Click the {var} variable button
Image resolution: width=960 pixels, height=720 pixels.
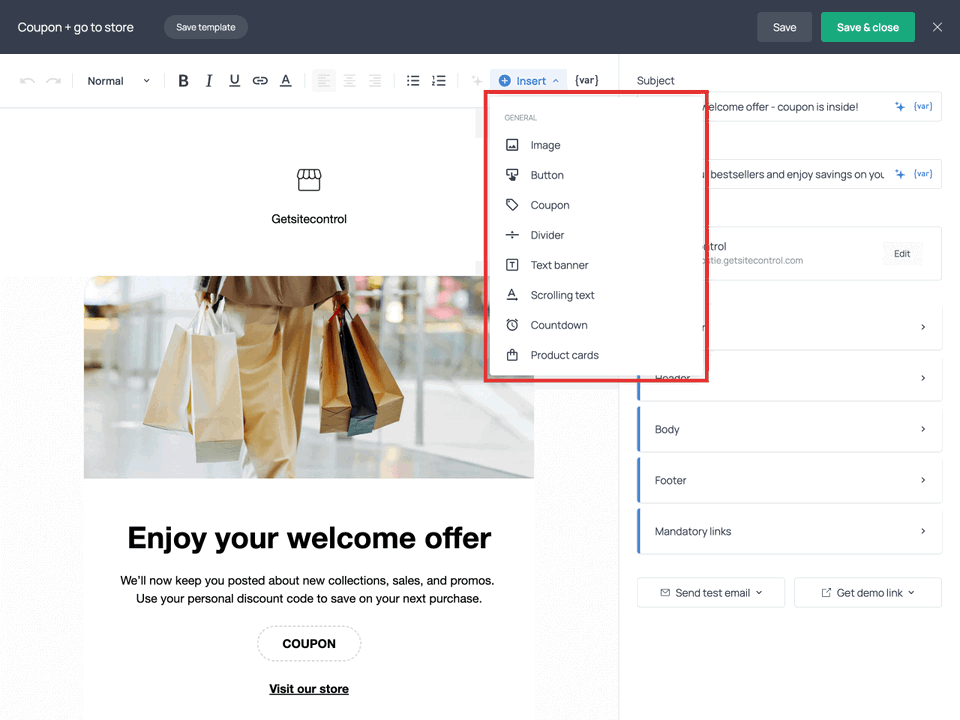(x=586, y=80)
